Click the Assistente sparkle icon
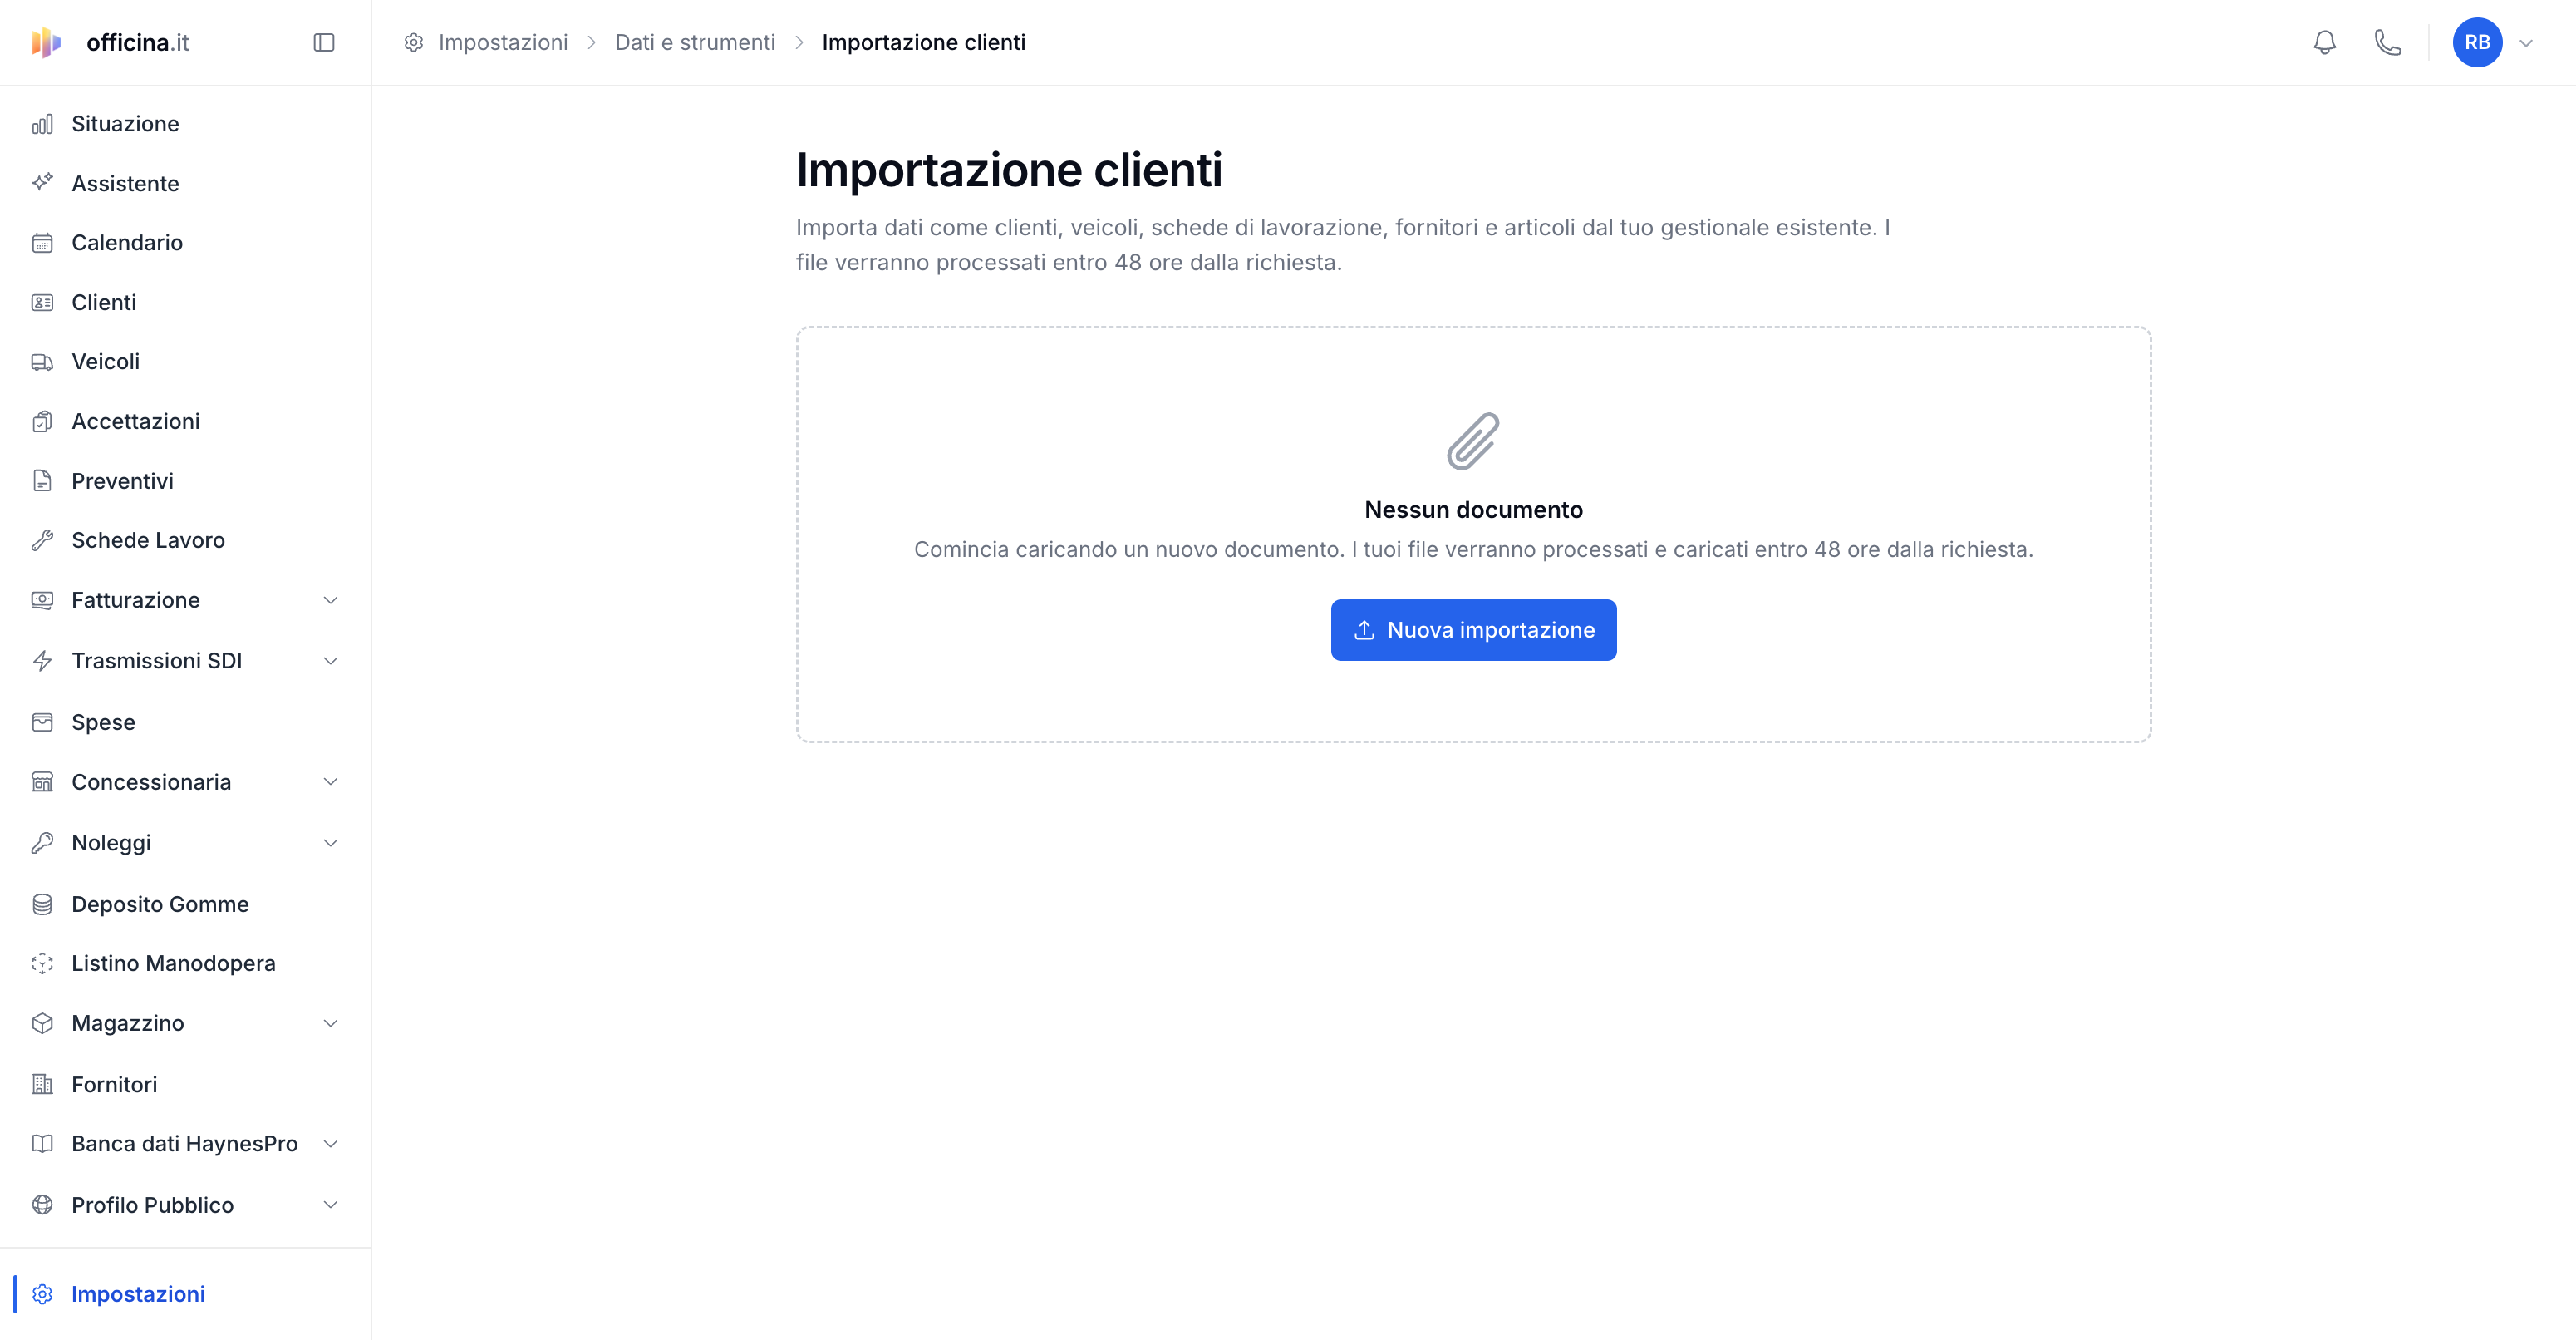Viewport: 2576px width, 1340px height. point(42,183)
